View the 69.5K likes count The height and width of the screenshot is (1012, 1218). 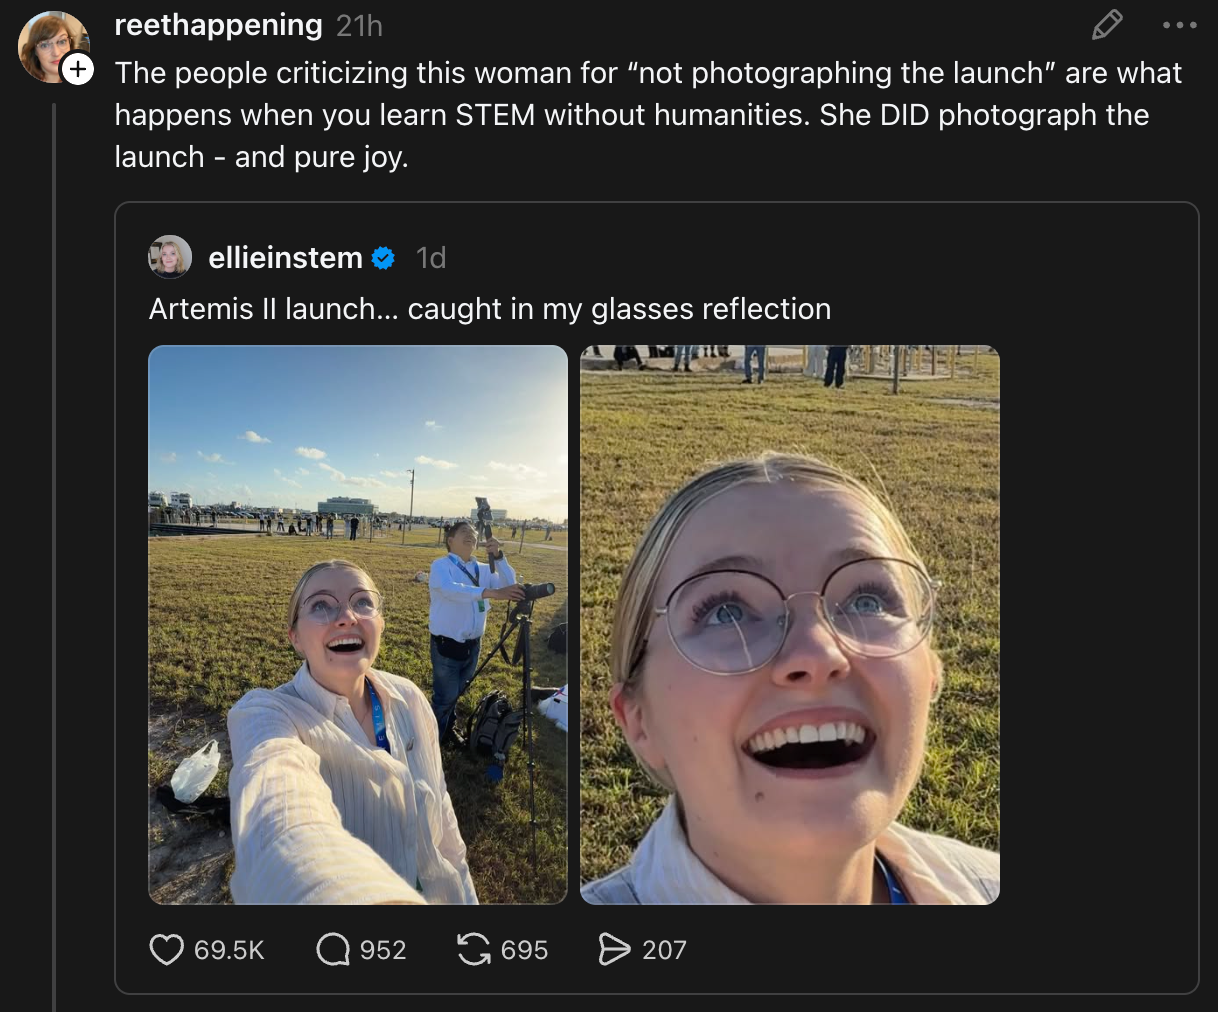point(228,950)
